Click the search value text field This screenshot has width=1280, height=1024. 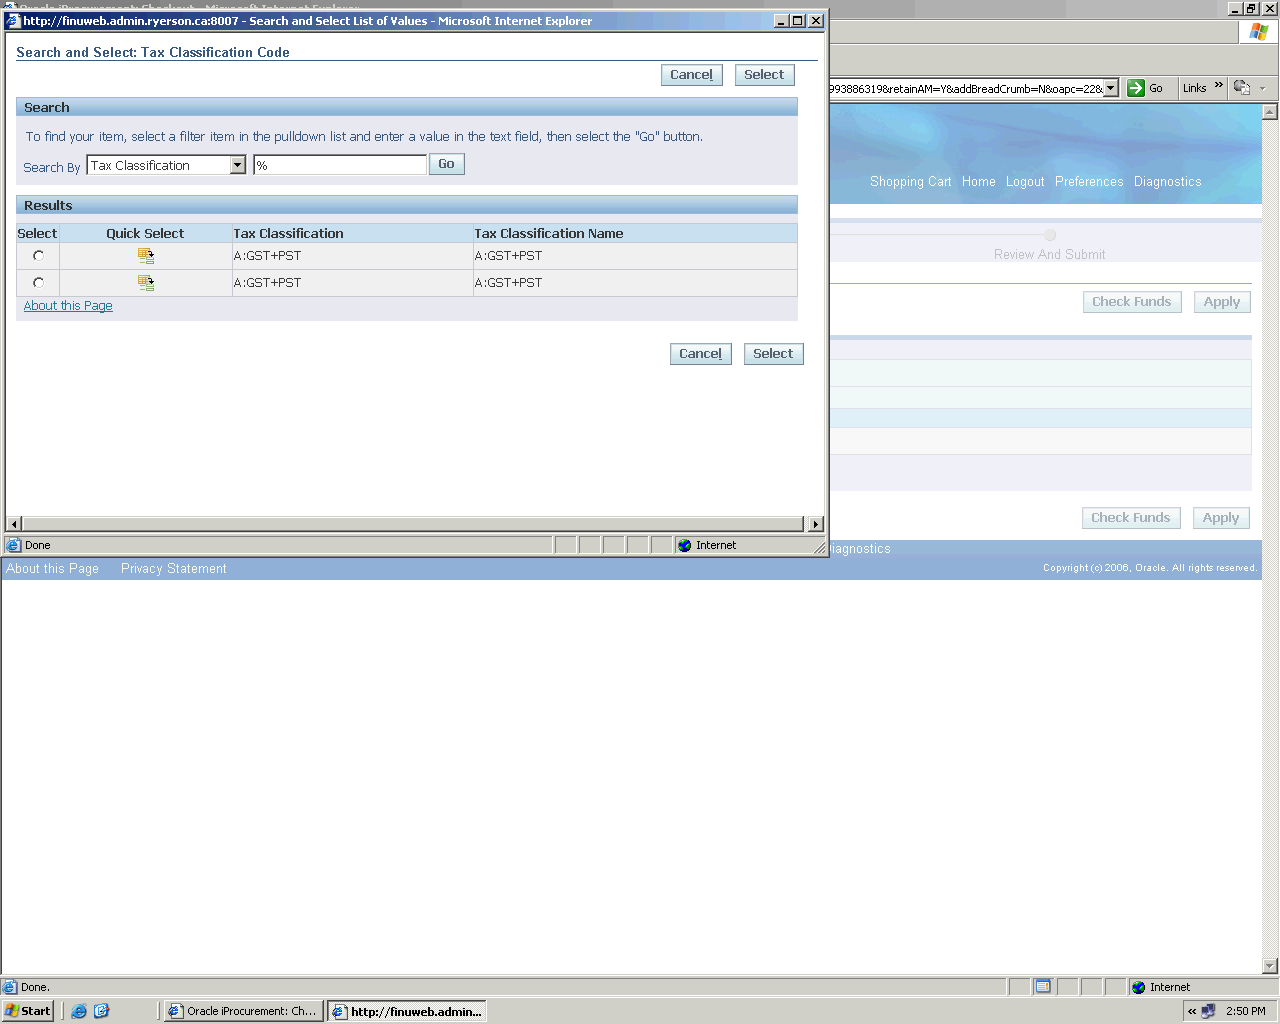340,165
